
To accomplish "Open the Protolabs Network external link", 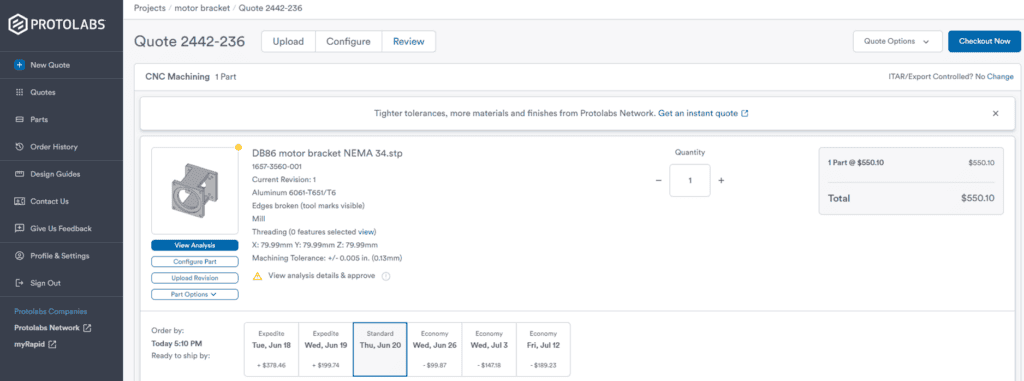I will point(53,327).
